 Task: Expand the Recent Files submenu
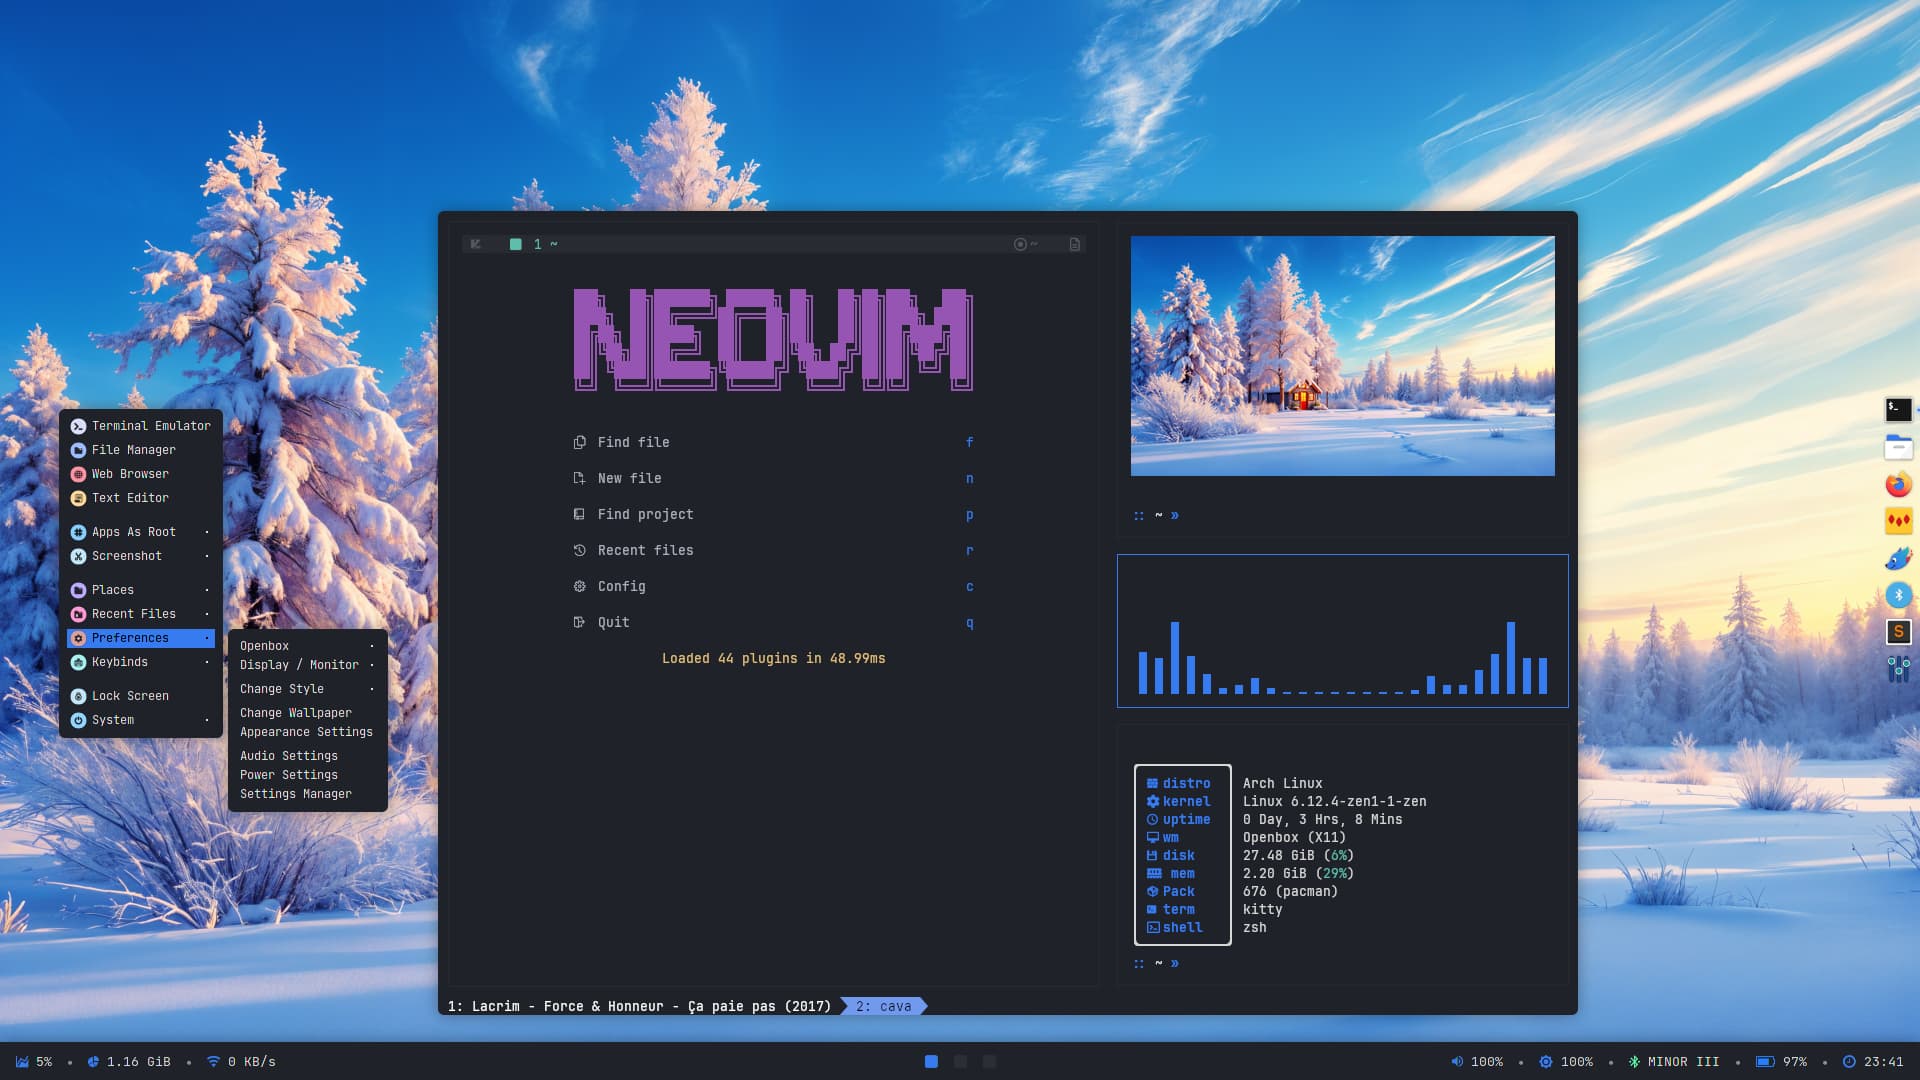click(141, 614)
